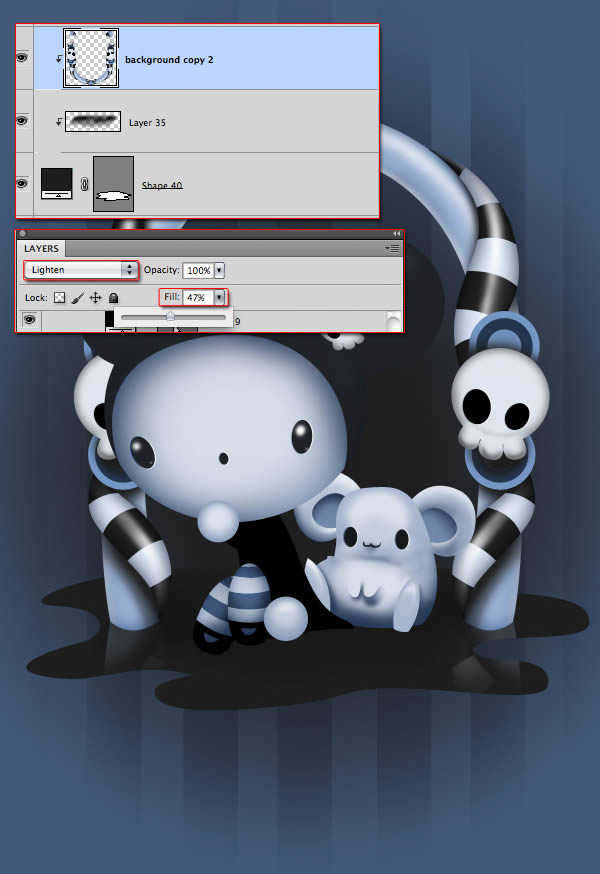Click the clipping mask arrow on Layer 35
Viewport: 600px width, 874px height.
click(59, 122)
